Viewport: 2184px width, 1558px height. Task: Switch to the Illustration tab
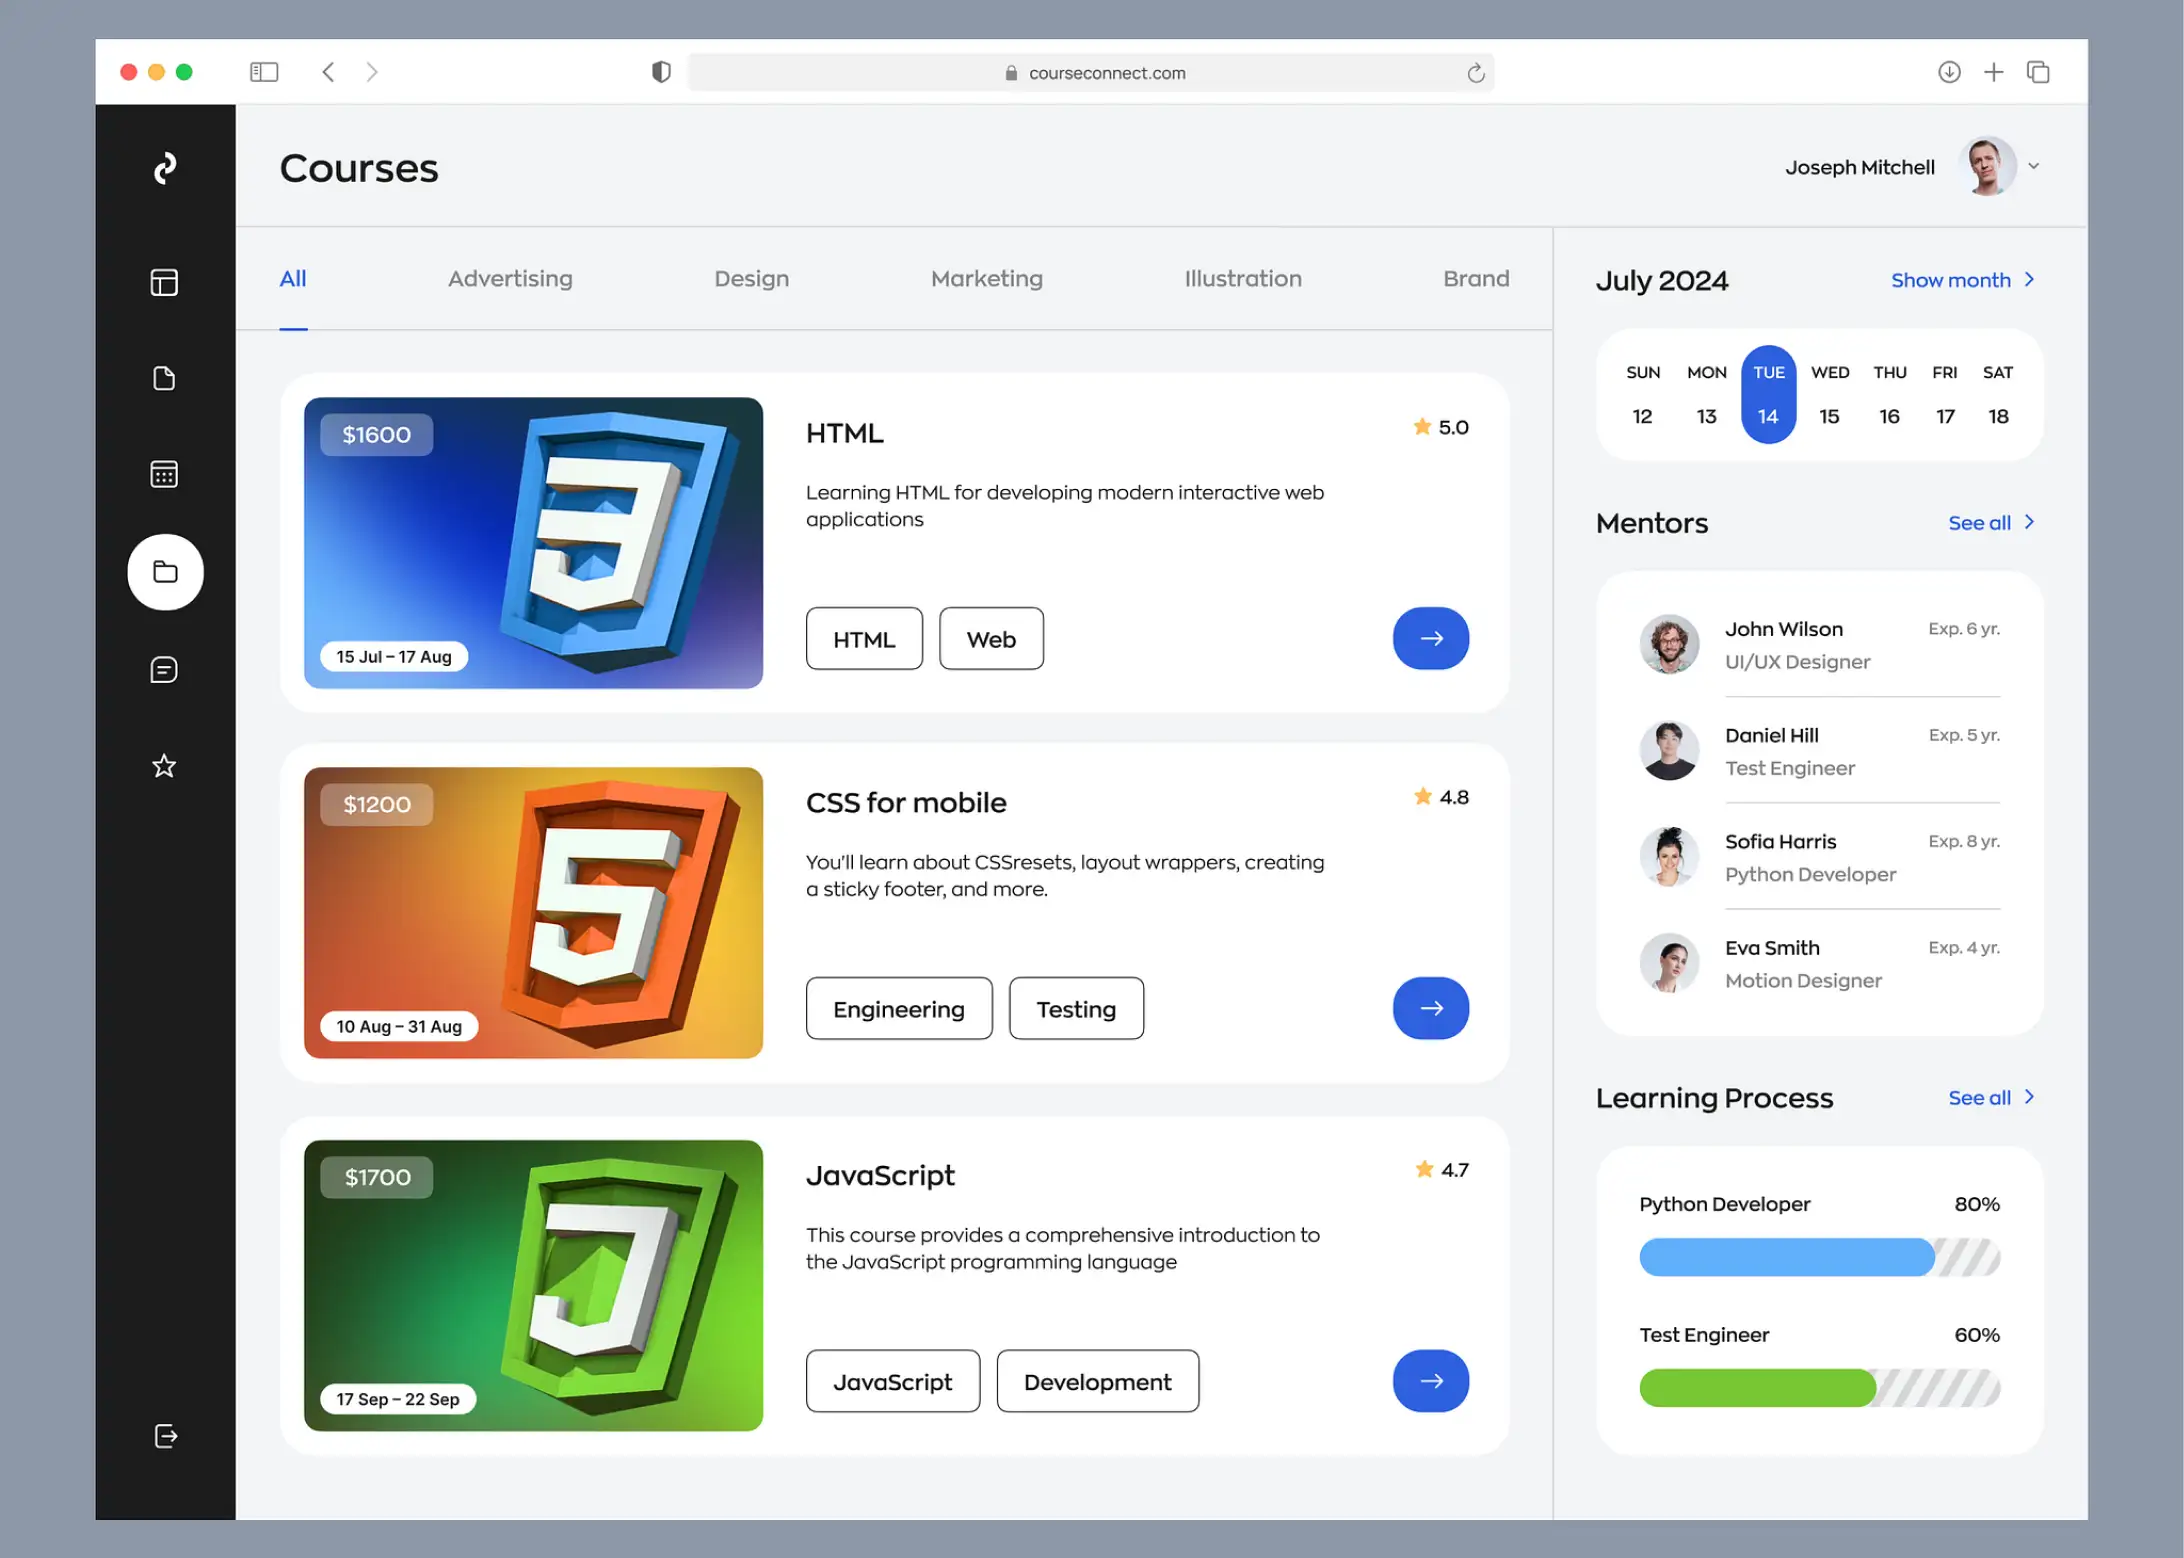click(1242, 279)
